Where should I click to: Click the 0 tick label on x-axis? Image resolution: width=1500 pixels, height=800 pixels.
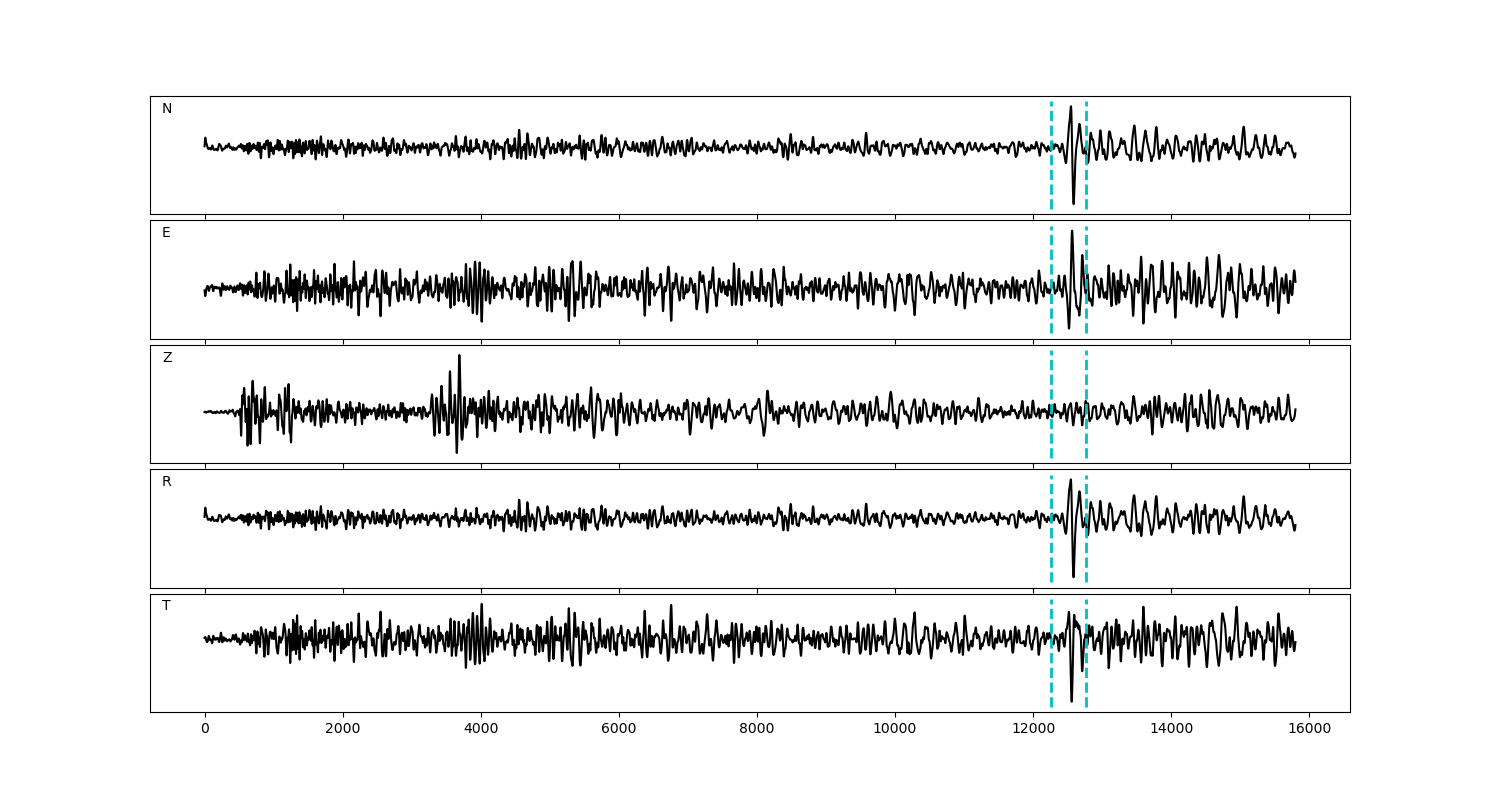(x=205, y=729)
